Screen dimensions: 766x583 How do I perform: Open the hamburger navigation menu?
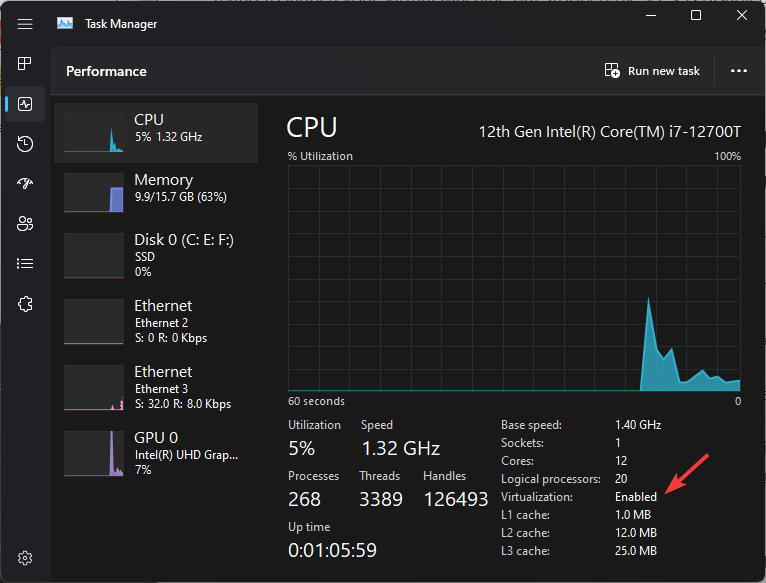point(25,23)
